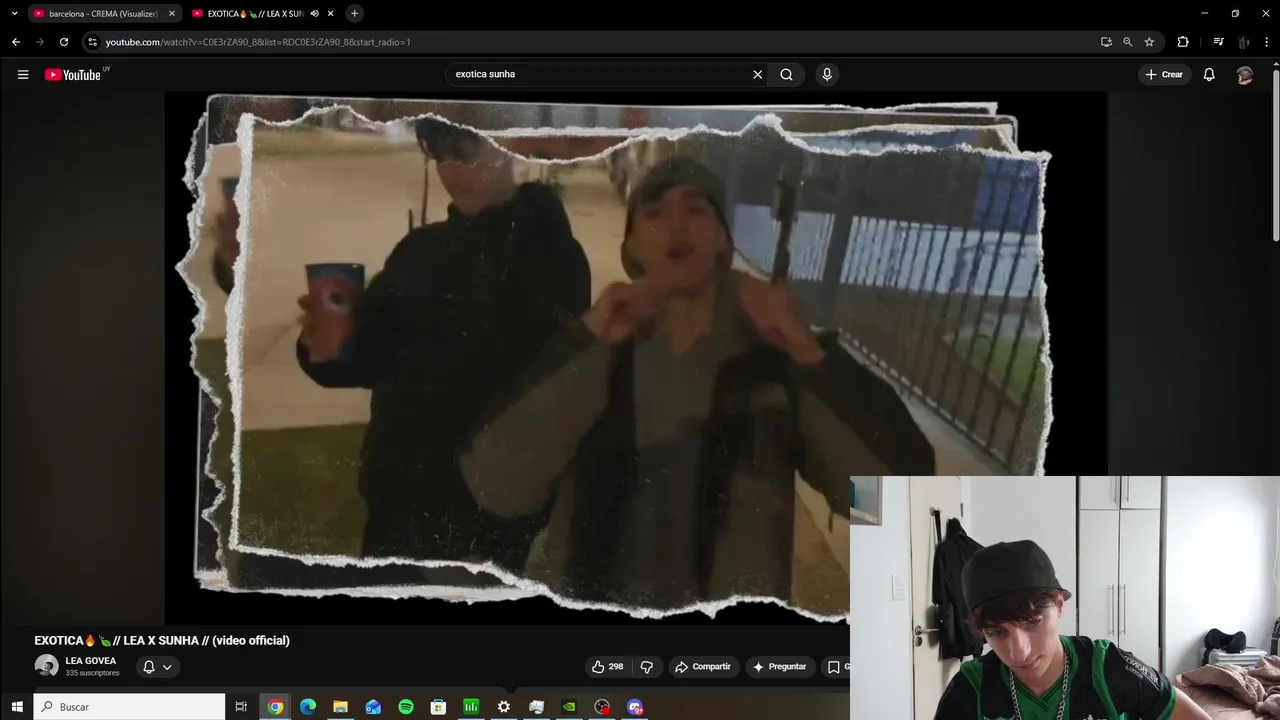Close the EXOTICA tab
The height and width of the screenshot is (720, 1280).
click(331, 14)
